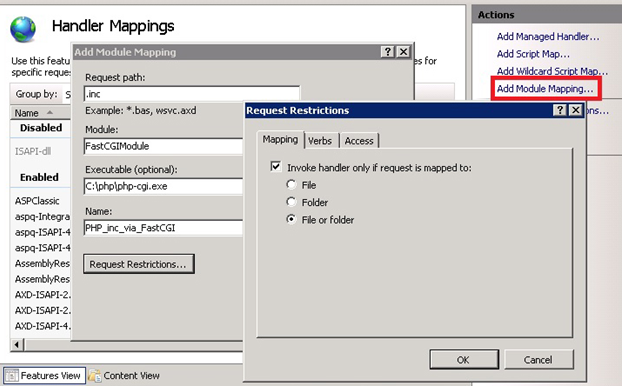This screenshot has height=387, width=624.
Task: Click the Handler Mappings globe icon
Action: (23, 29)
